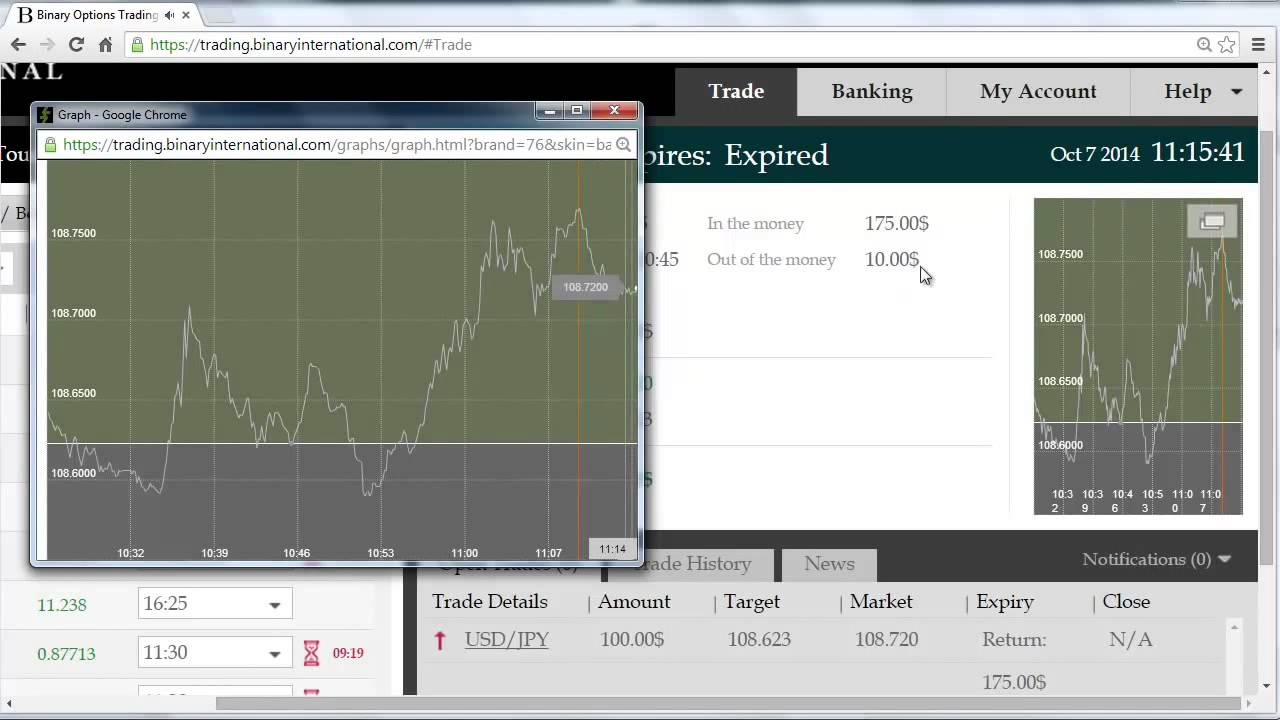
Task: Switch to the Trade tab
Action: click(x=736, y=91)
